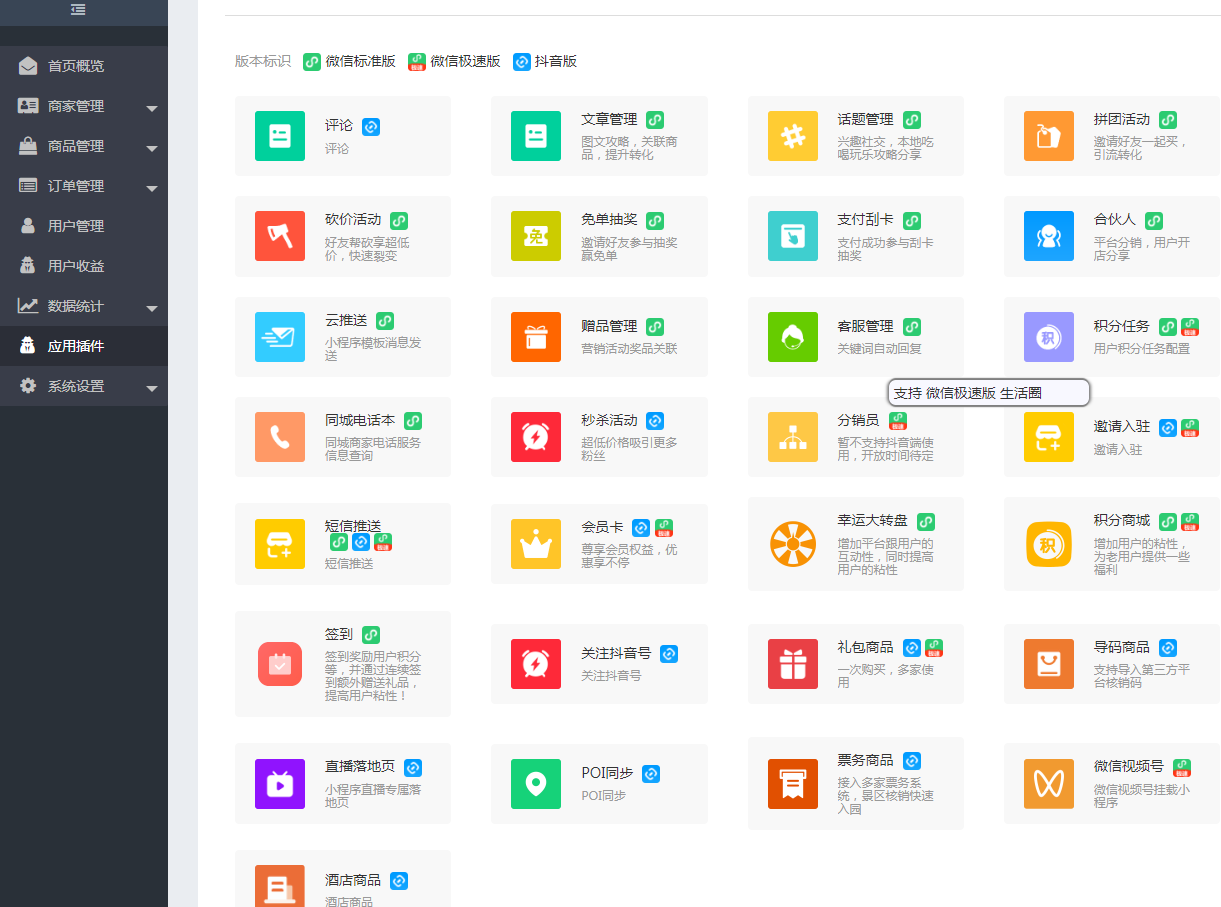This screenshot has height=907, width=1221.
Task: Open the 微信视频号 butterfly icon
Action: point(1049,784)
